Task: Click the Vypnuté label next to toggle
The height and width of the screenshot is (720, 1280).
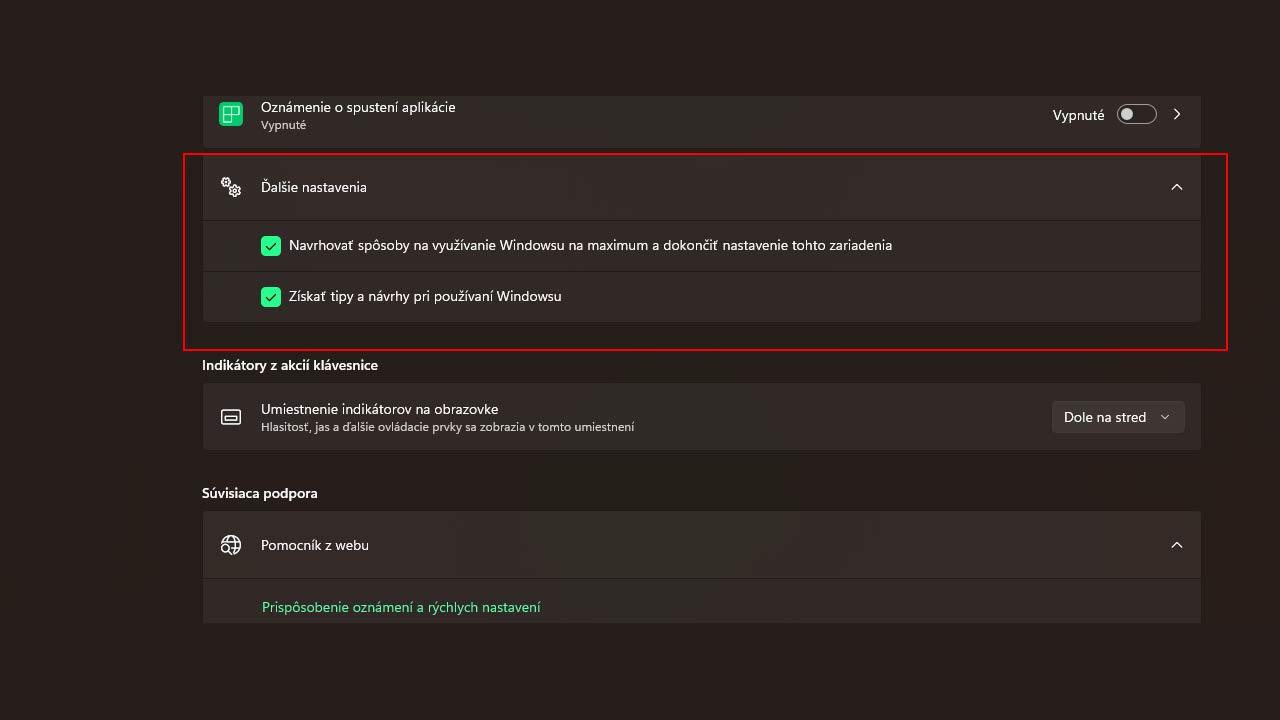Action: tap(1078, 115)
